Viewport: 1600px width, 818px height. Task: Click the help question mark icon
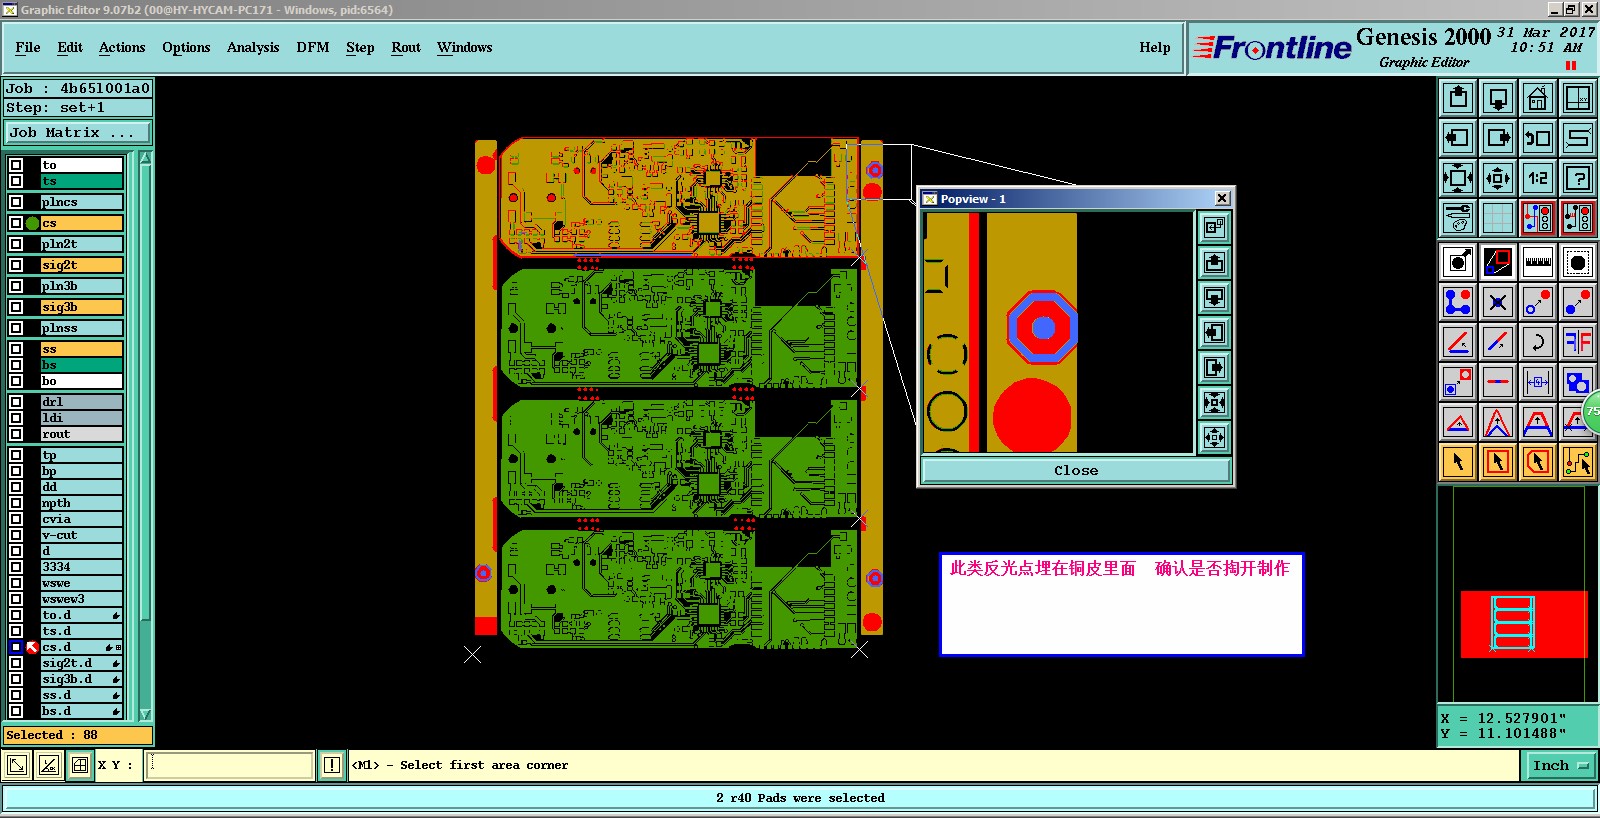click(1577, 178)
